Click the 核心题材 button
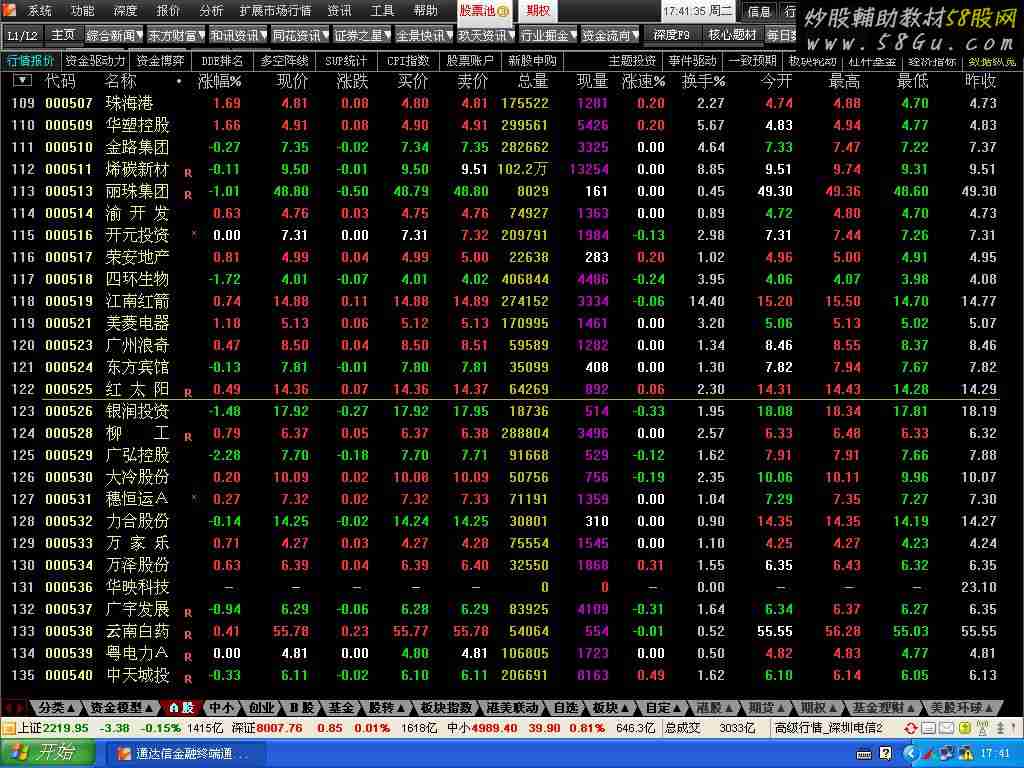 coord(731,35)
